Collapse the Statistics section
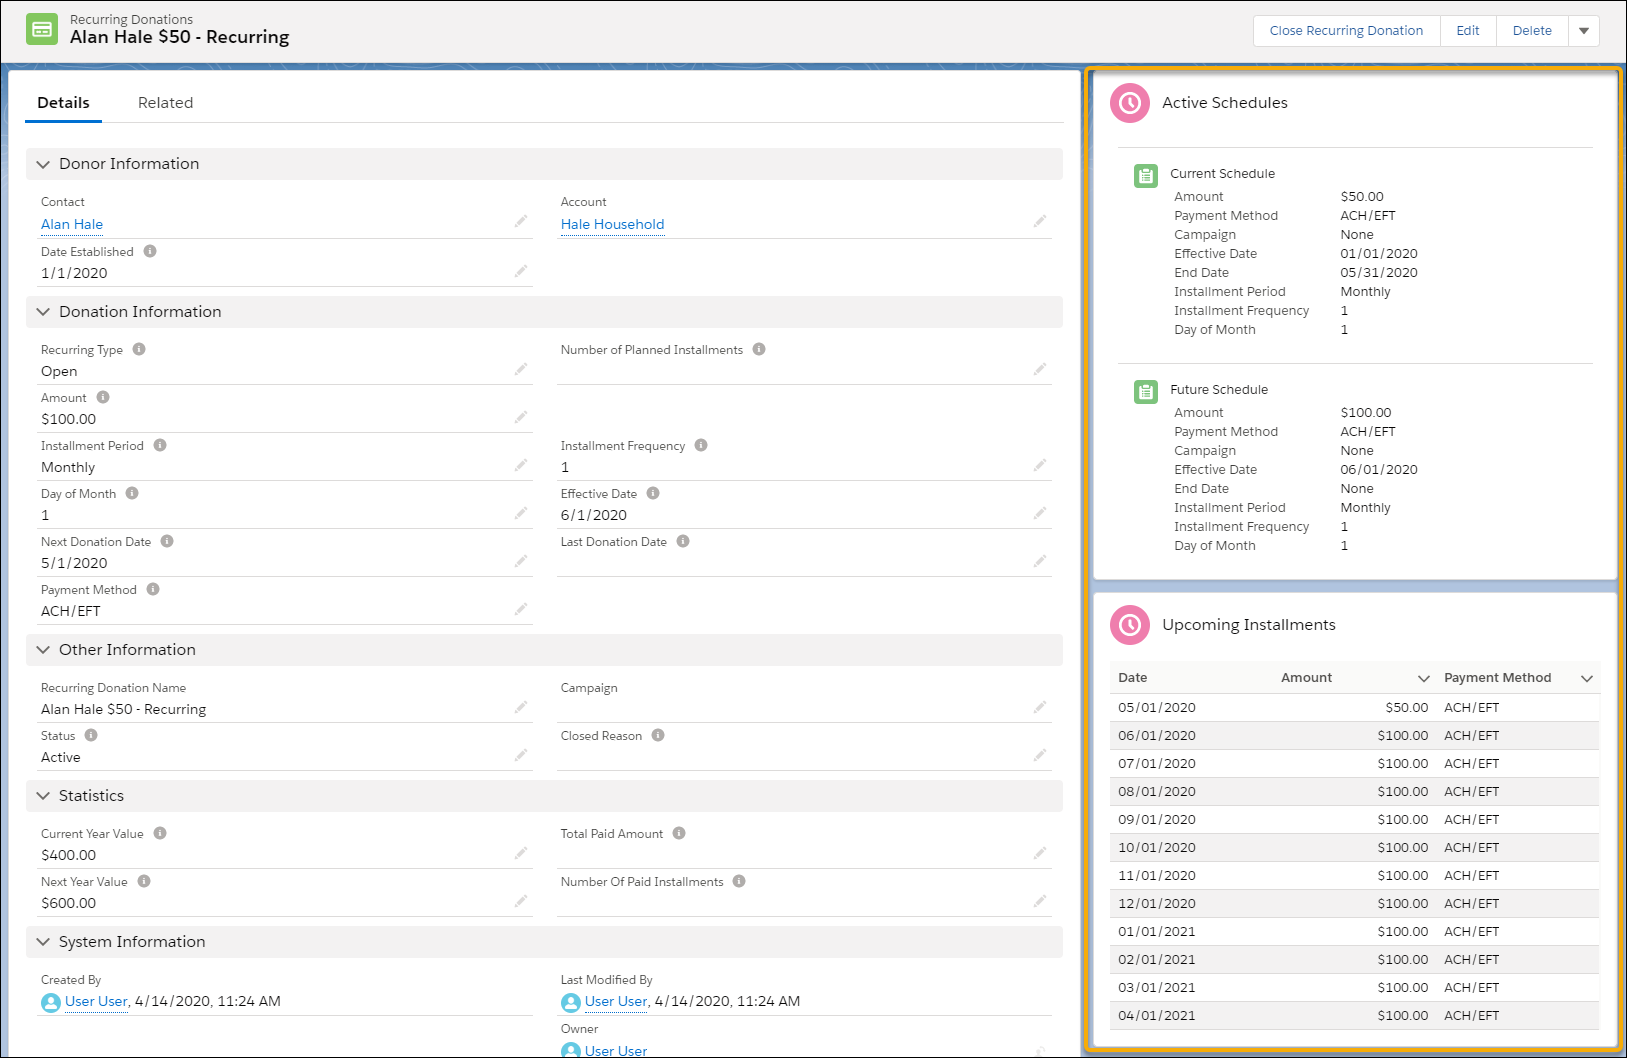 43,796
